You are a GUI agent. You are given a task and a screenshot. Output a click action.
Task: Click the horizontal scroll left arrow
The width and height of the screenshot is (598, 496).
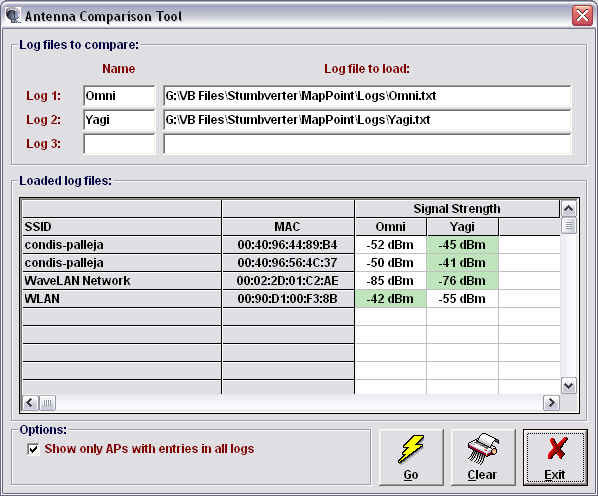pos(31,403)
